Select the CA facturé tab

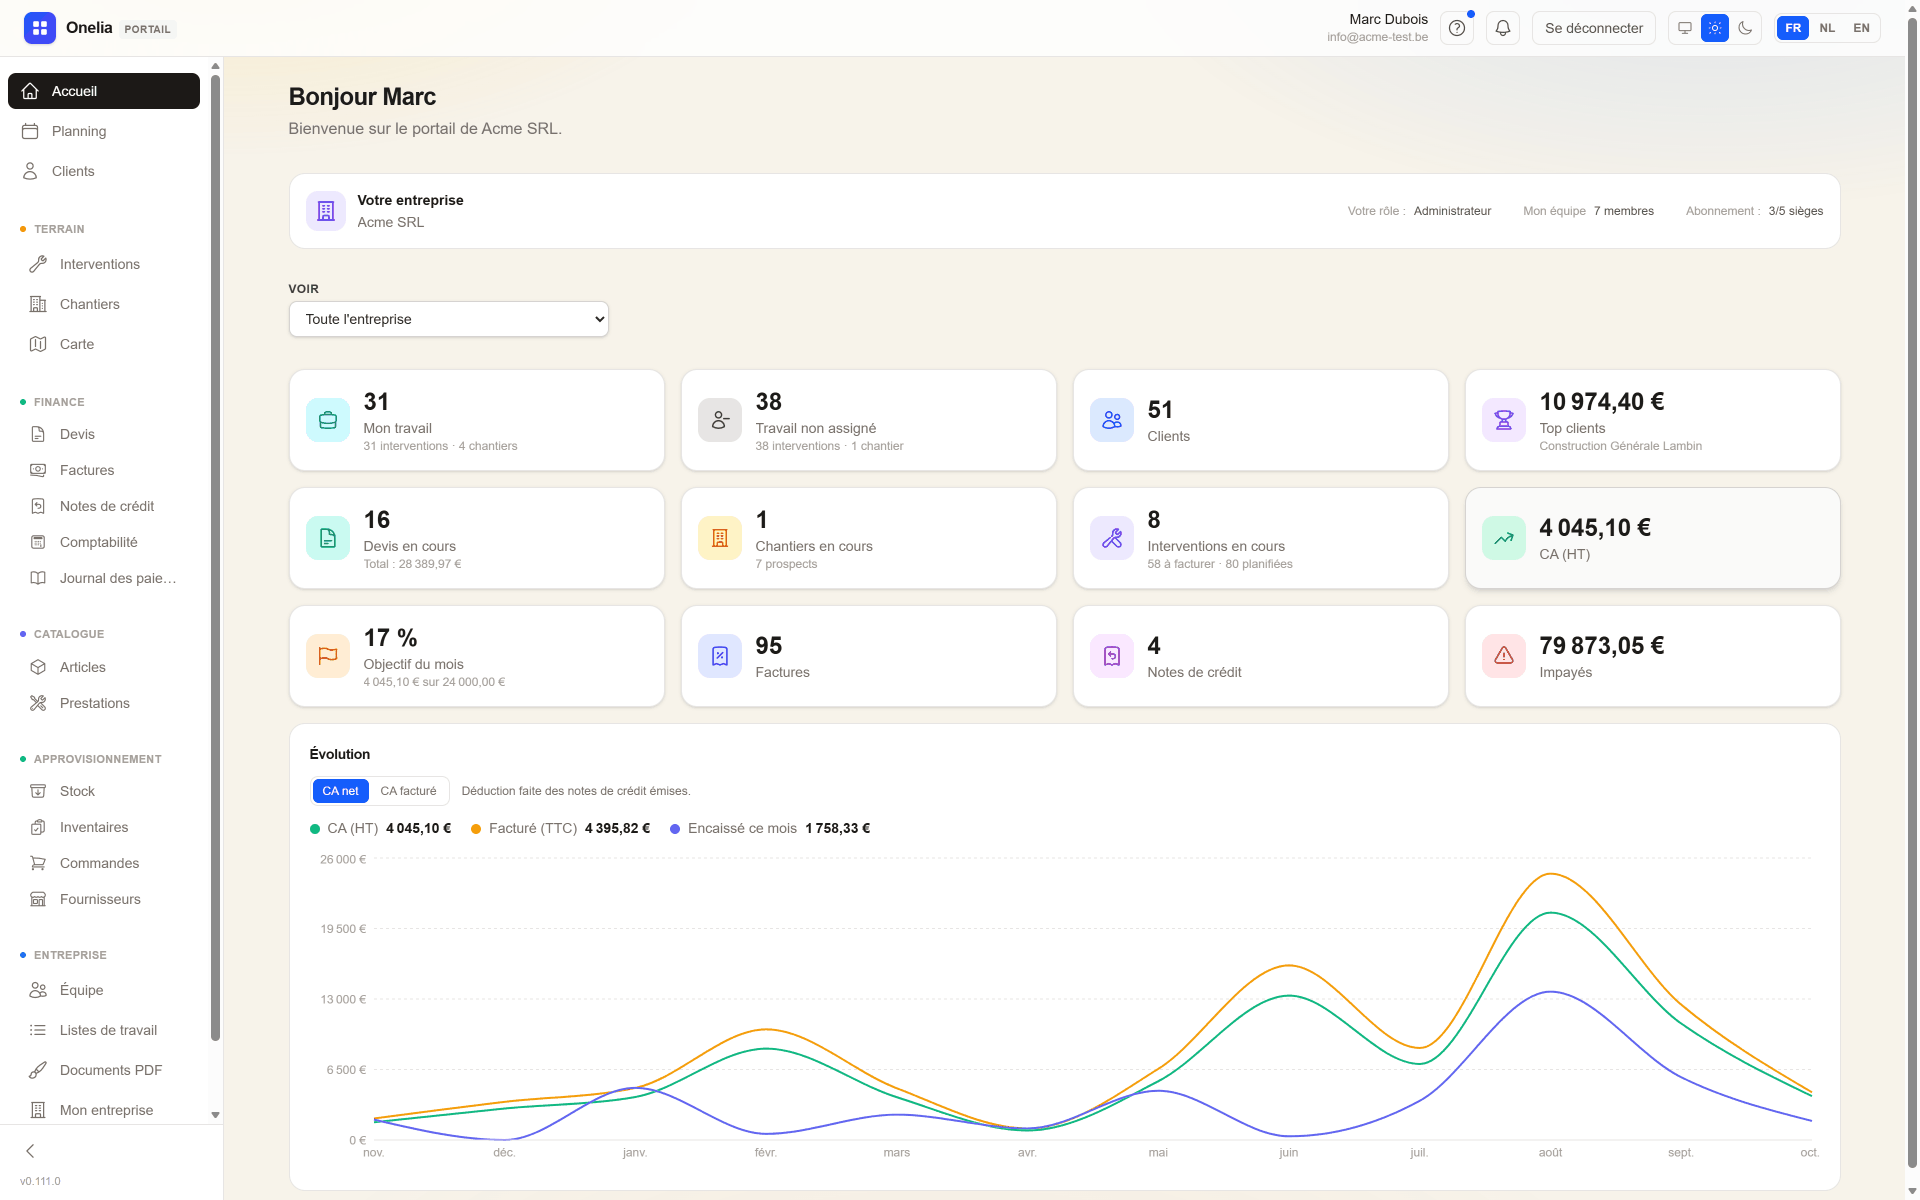tap(408, 791)
